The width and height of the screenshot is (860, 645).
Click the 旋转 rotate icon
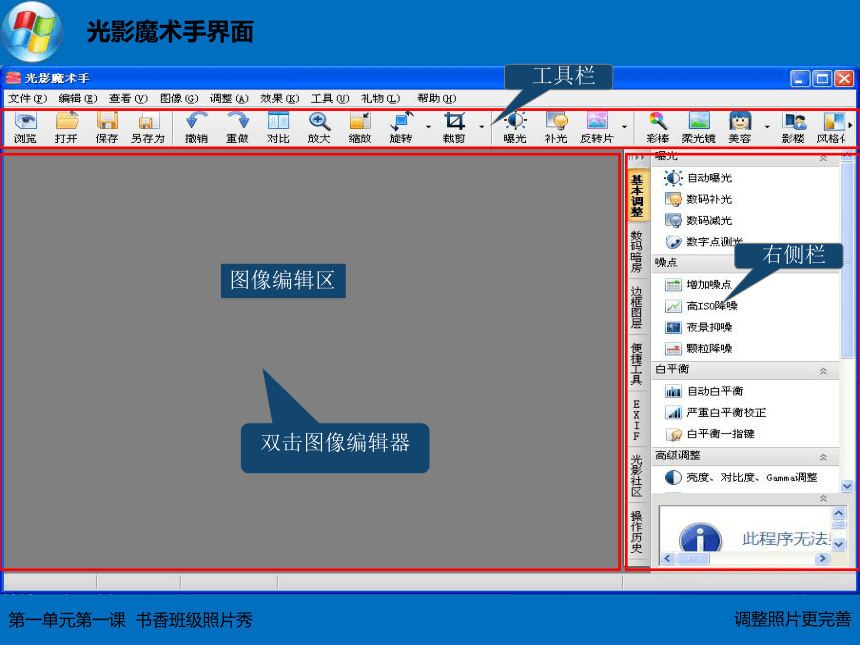[x=401, y=127]
